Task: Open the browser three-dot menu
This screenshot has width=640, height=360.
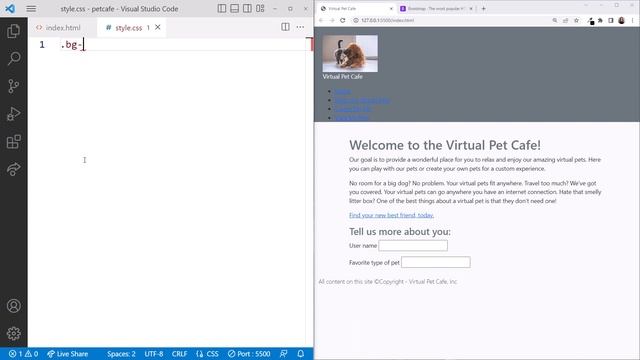Action: click(x=633, y=20)
